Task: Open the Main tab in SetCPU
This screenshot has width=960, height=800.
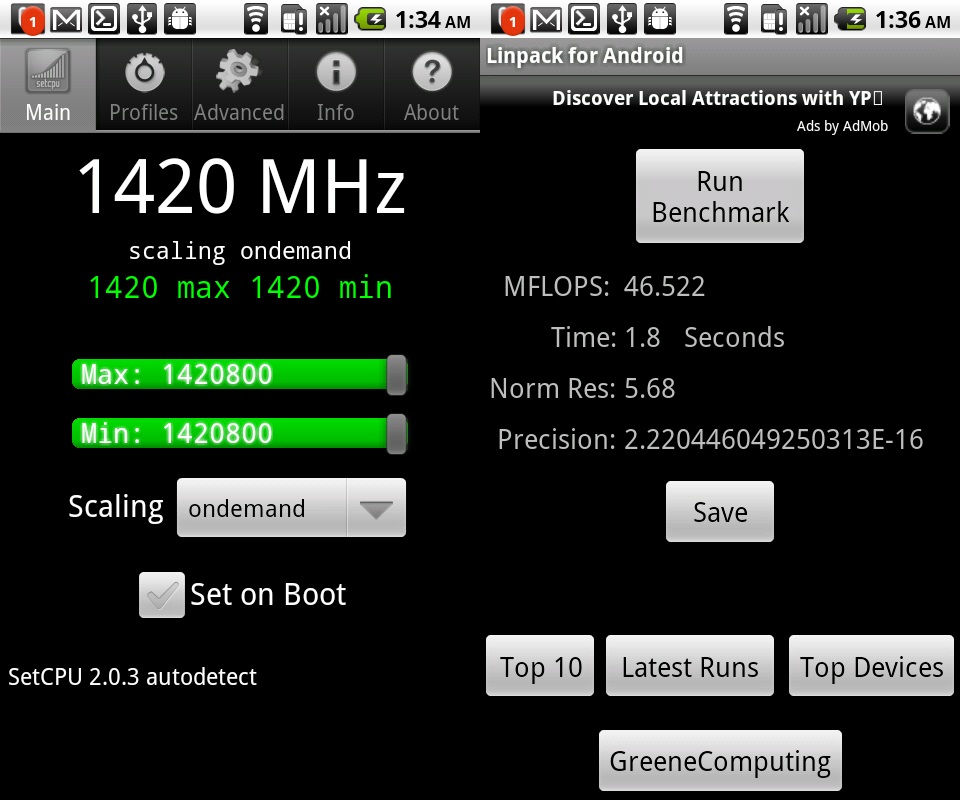Action: pos(48,85)
